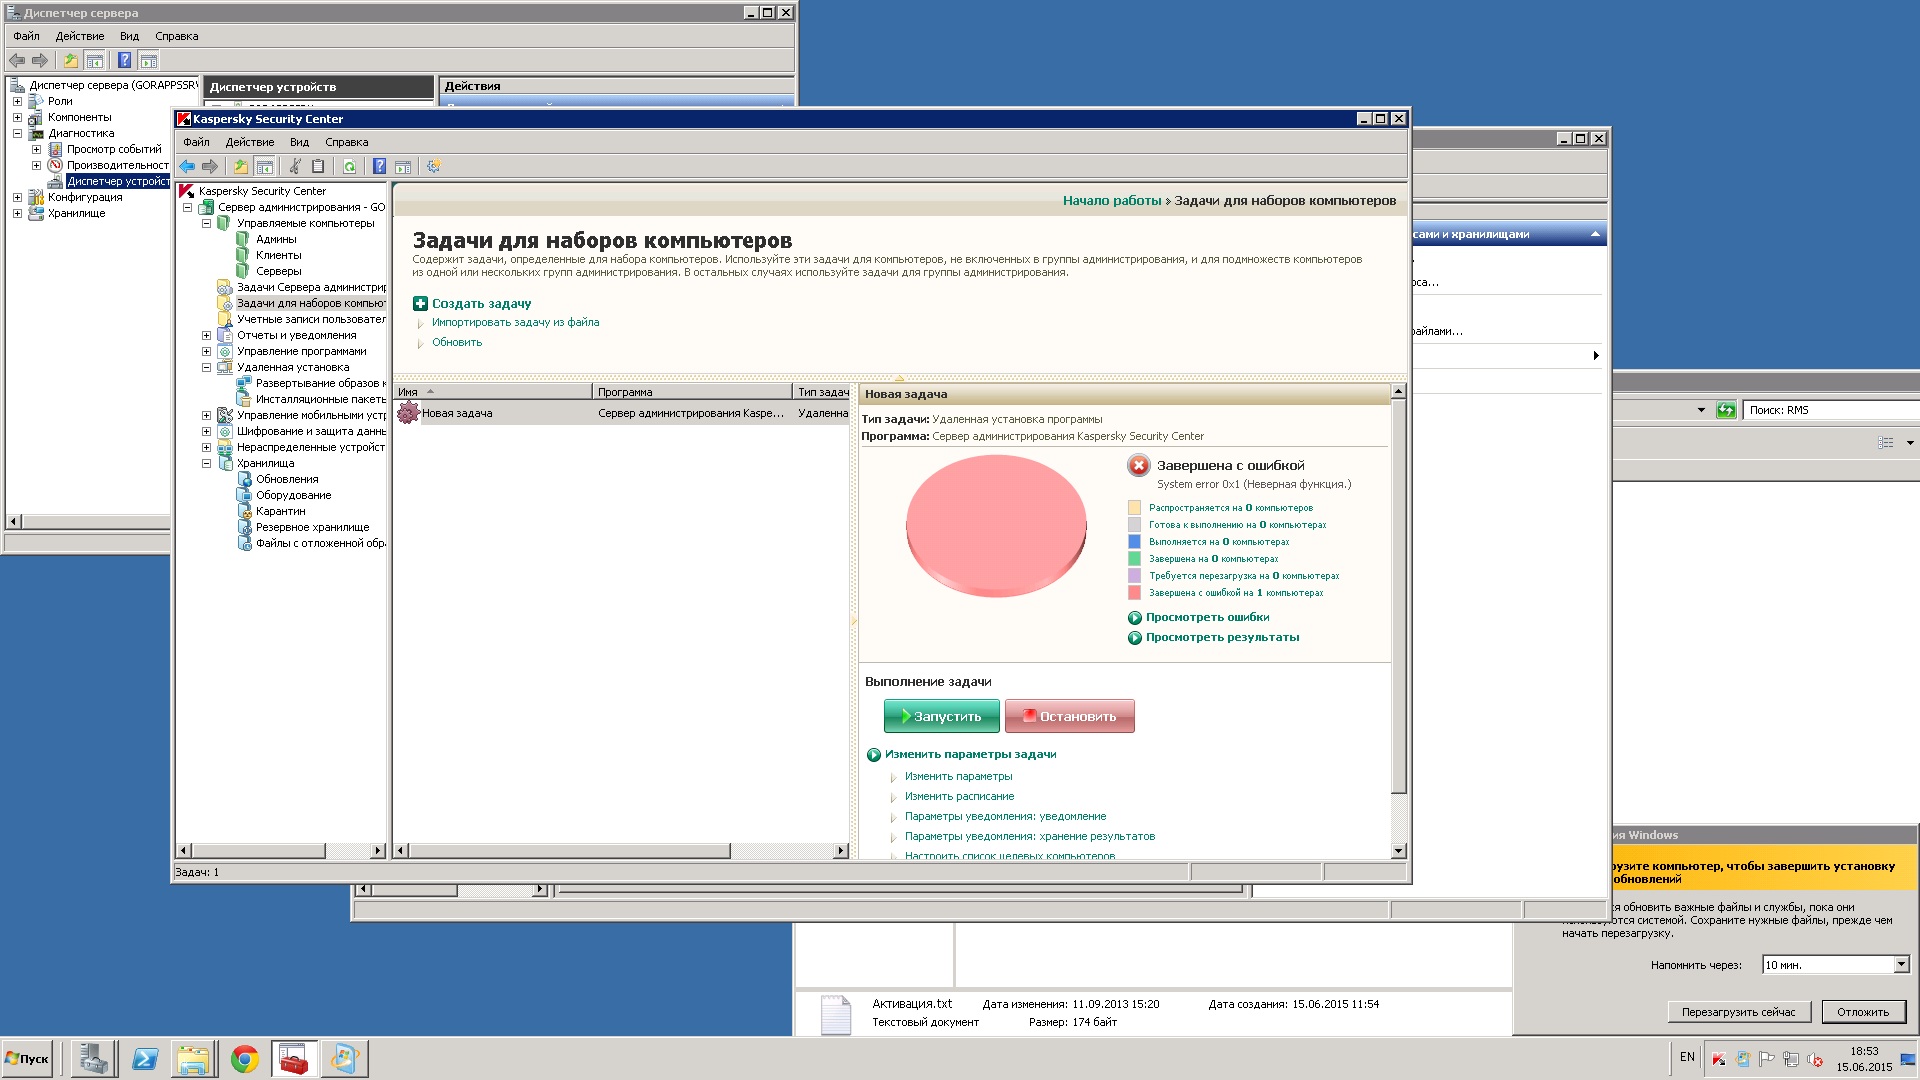Click the Kaspersky tray icon

click(x=1719, y=1059)
